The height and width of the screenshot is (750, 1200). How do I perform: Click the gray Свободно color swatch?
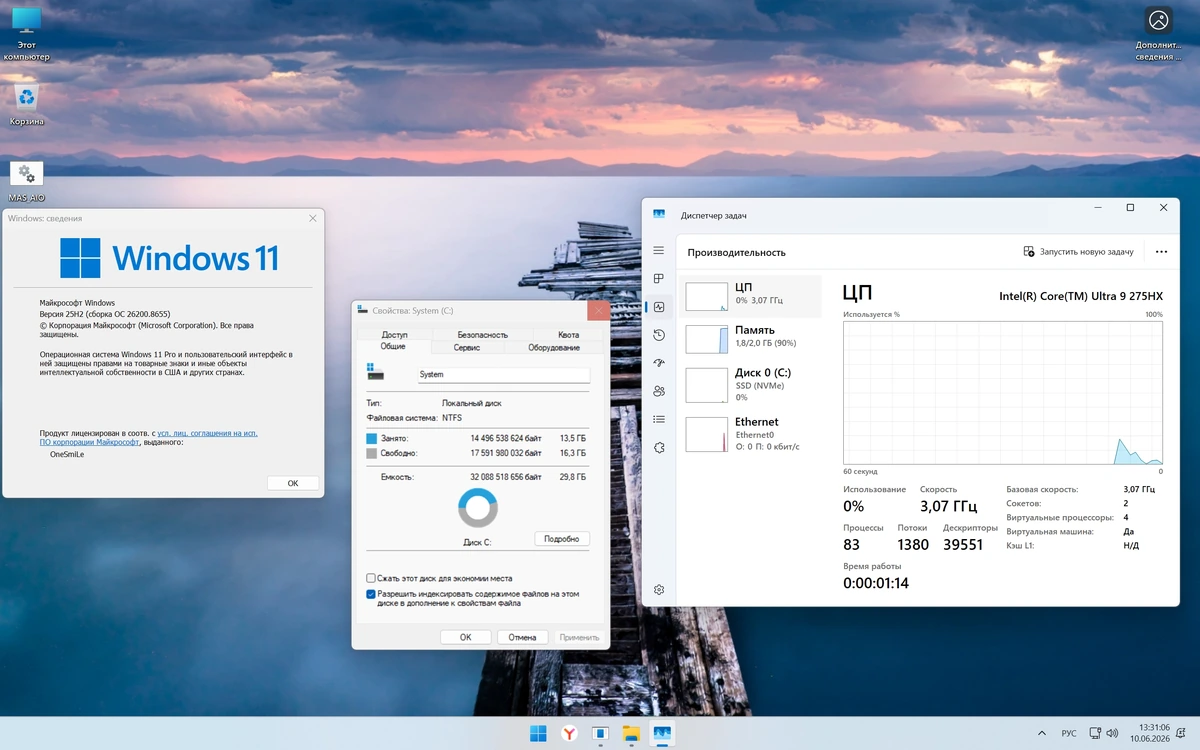(372, 453)
